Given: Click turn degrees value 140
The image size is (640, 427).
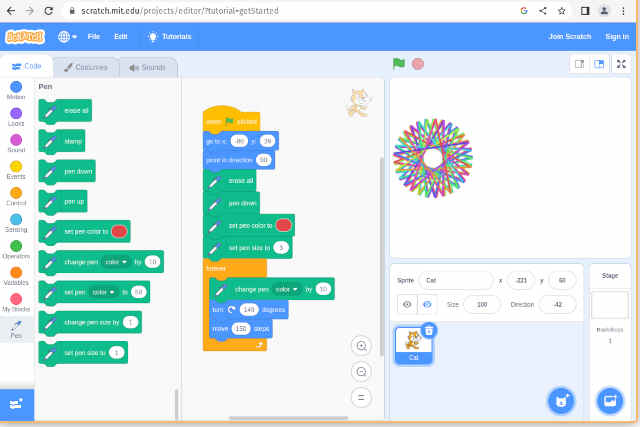Looking at the screenshot, I should click(x=249, y=309).
